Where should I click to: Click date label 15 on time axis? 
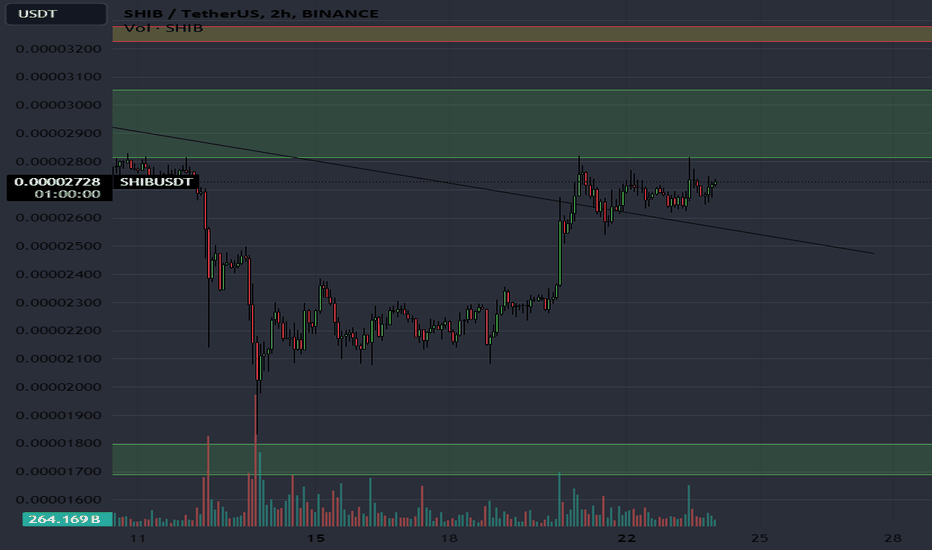(316, 538)
